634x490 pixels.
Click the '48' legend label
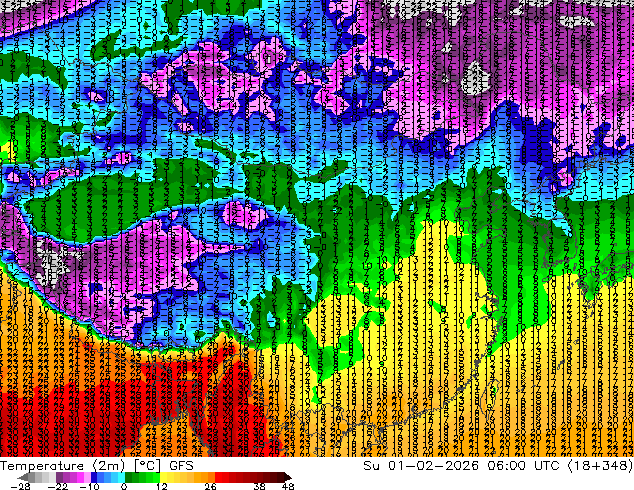pyautogui.click(x=288, y=486)
